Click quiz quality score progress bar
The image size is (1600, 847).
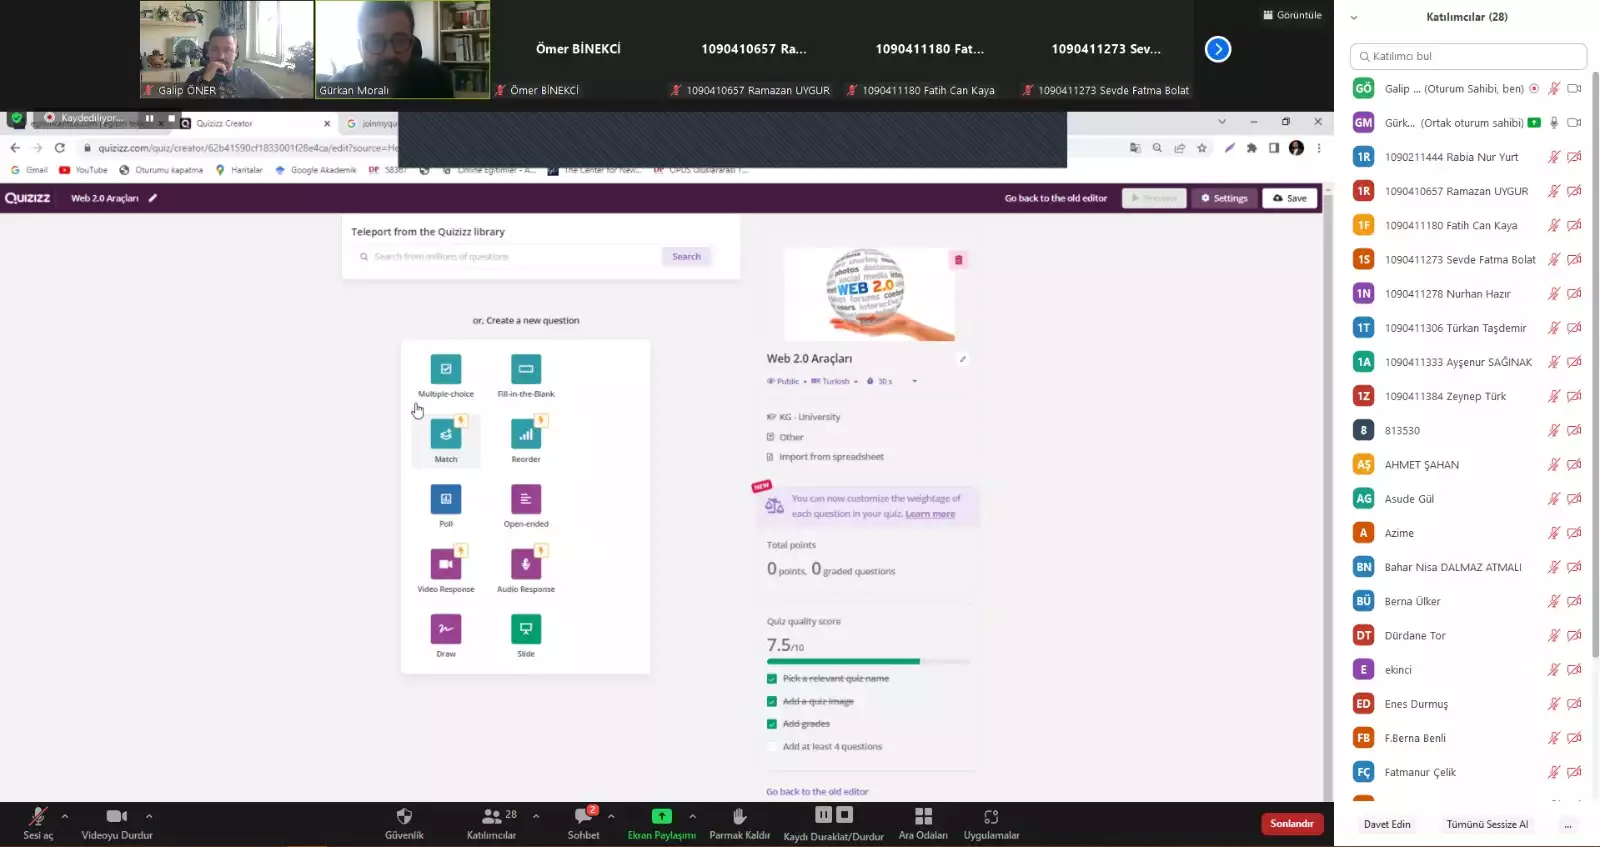[x=868, y=661]
